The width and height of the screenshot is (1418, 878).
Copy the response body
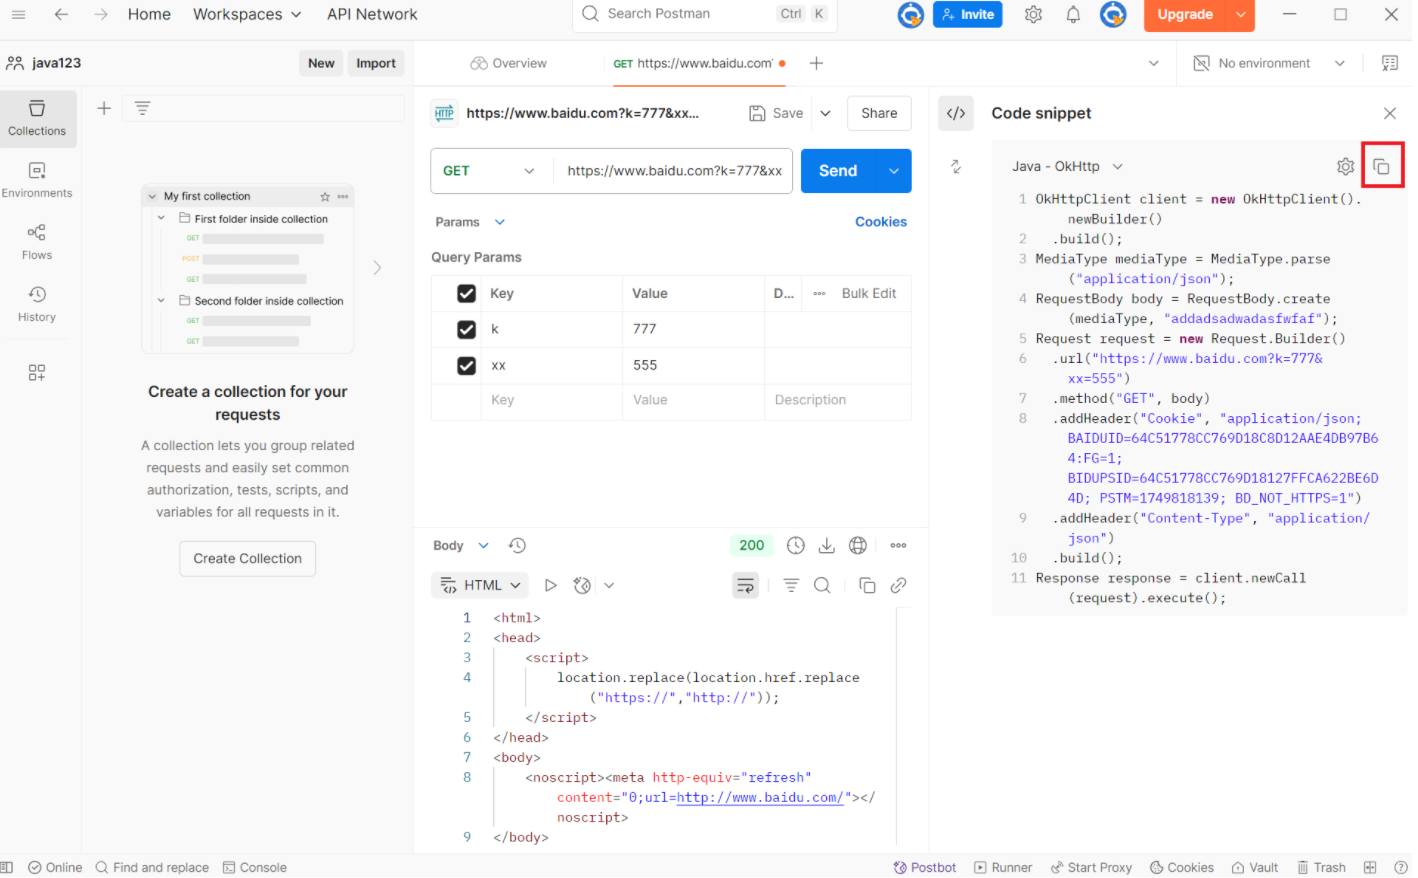867,585
